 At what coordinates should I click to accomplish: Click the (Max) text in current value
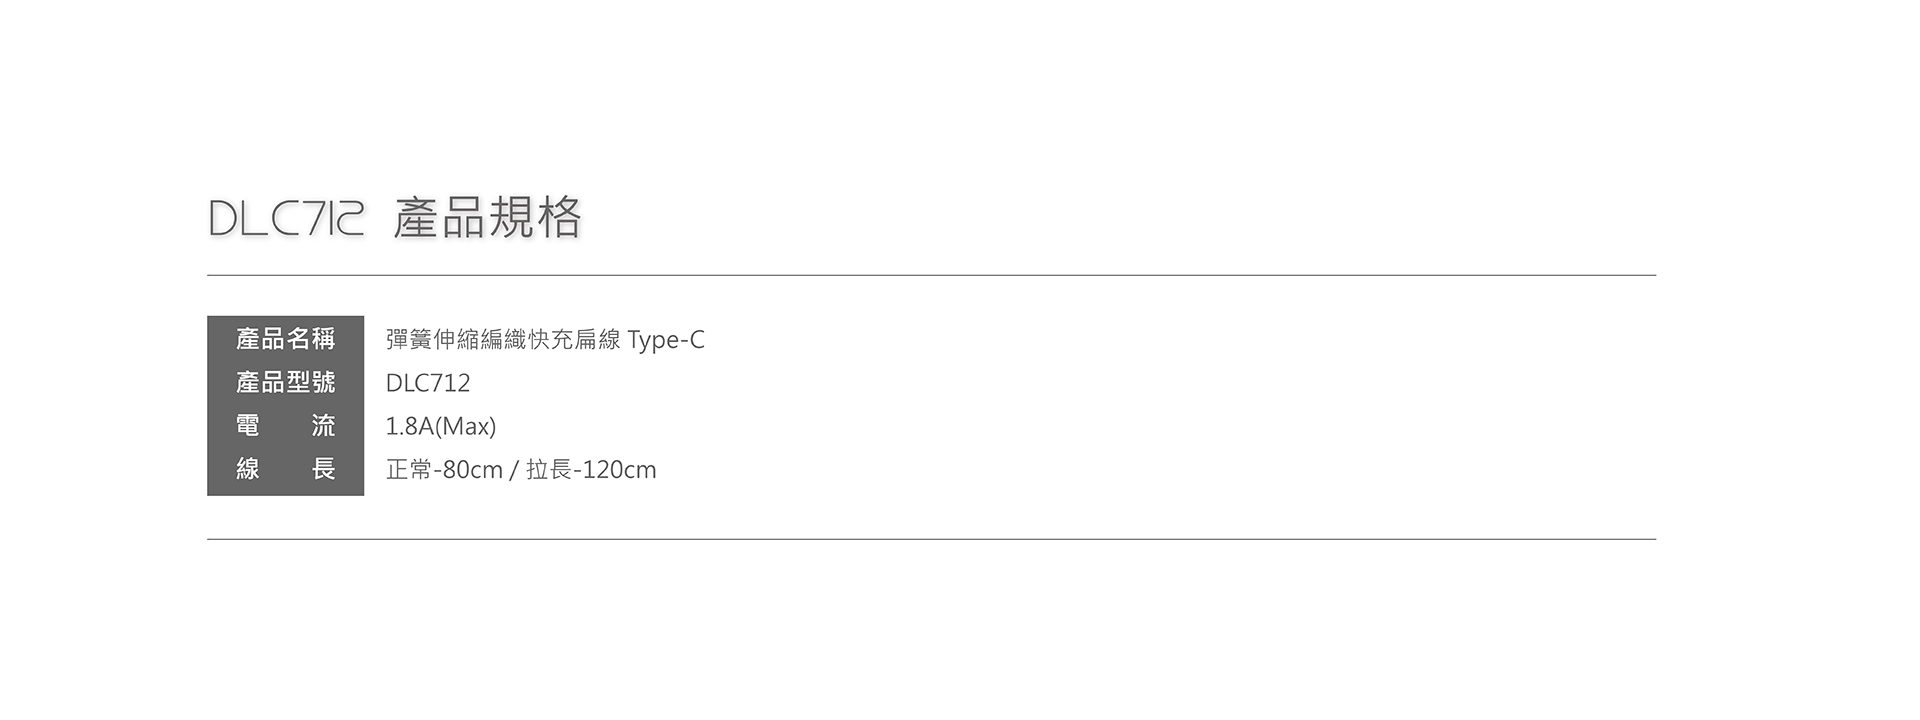pyautogui.click(x=466, y=427)
